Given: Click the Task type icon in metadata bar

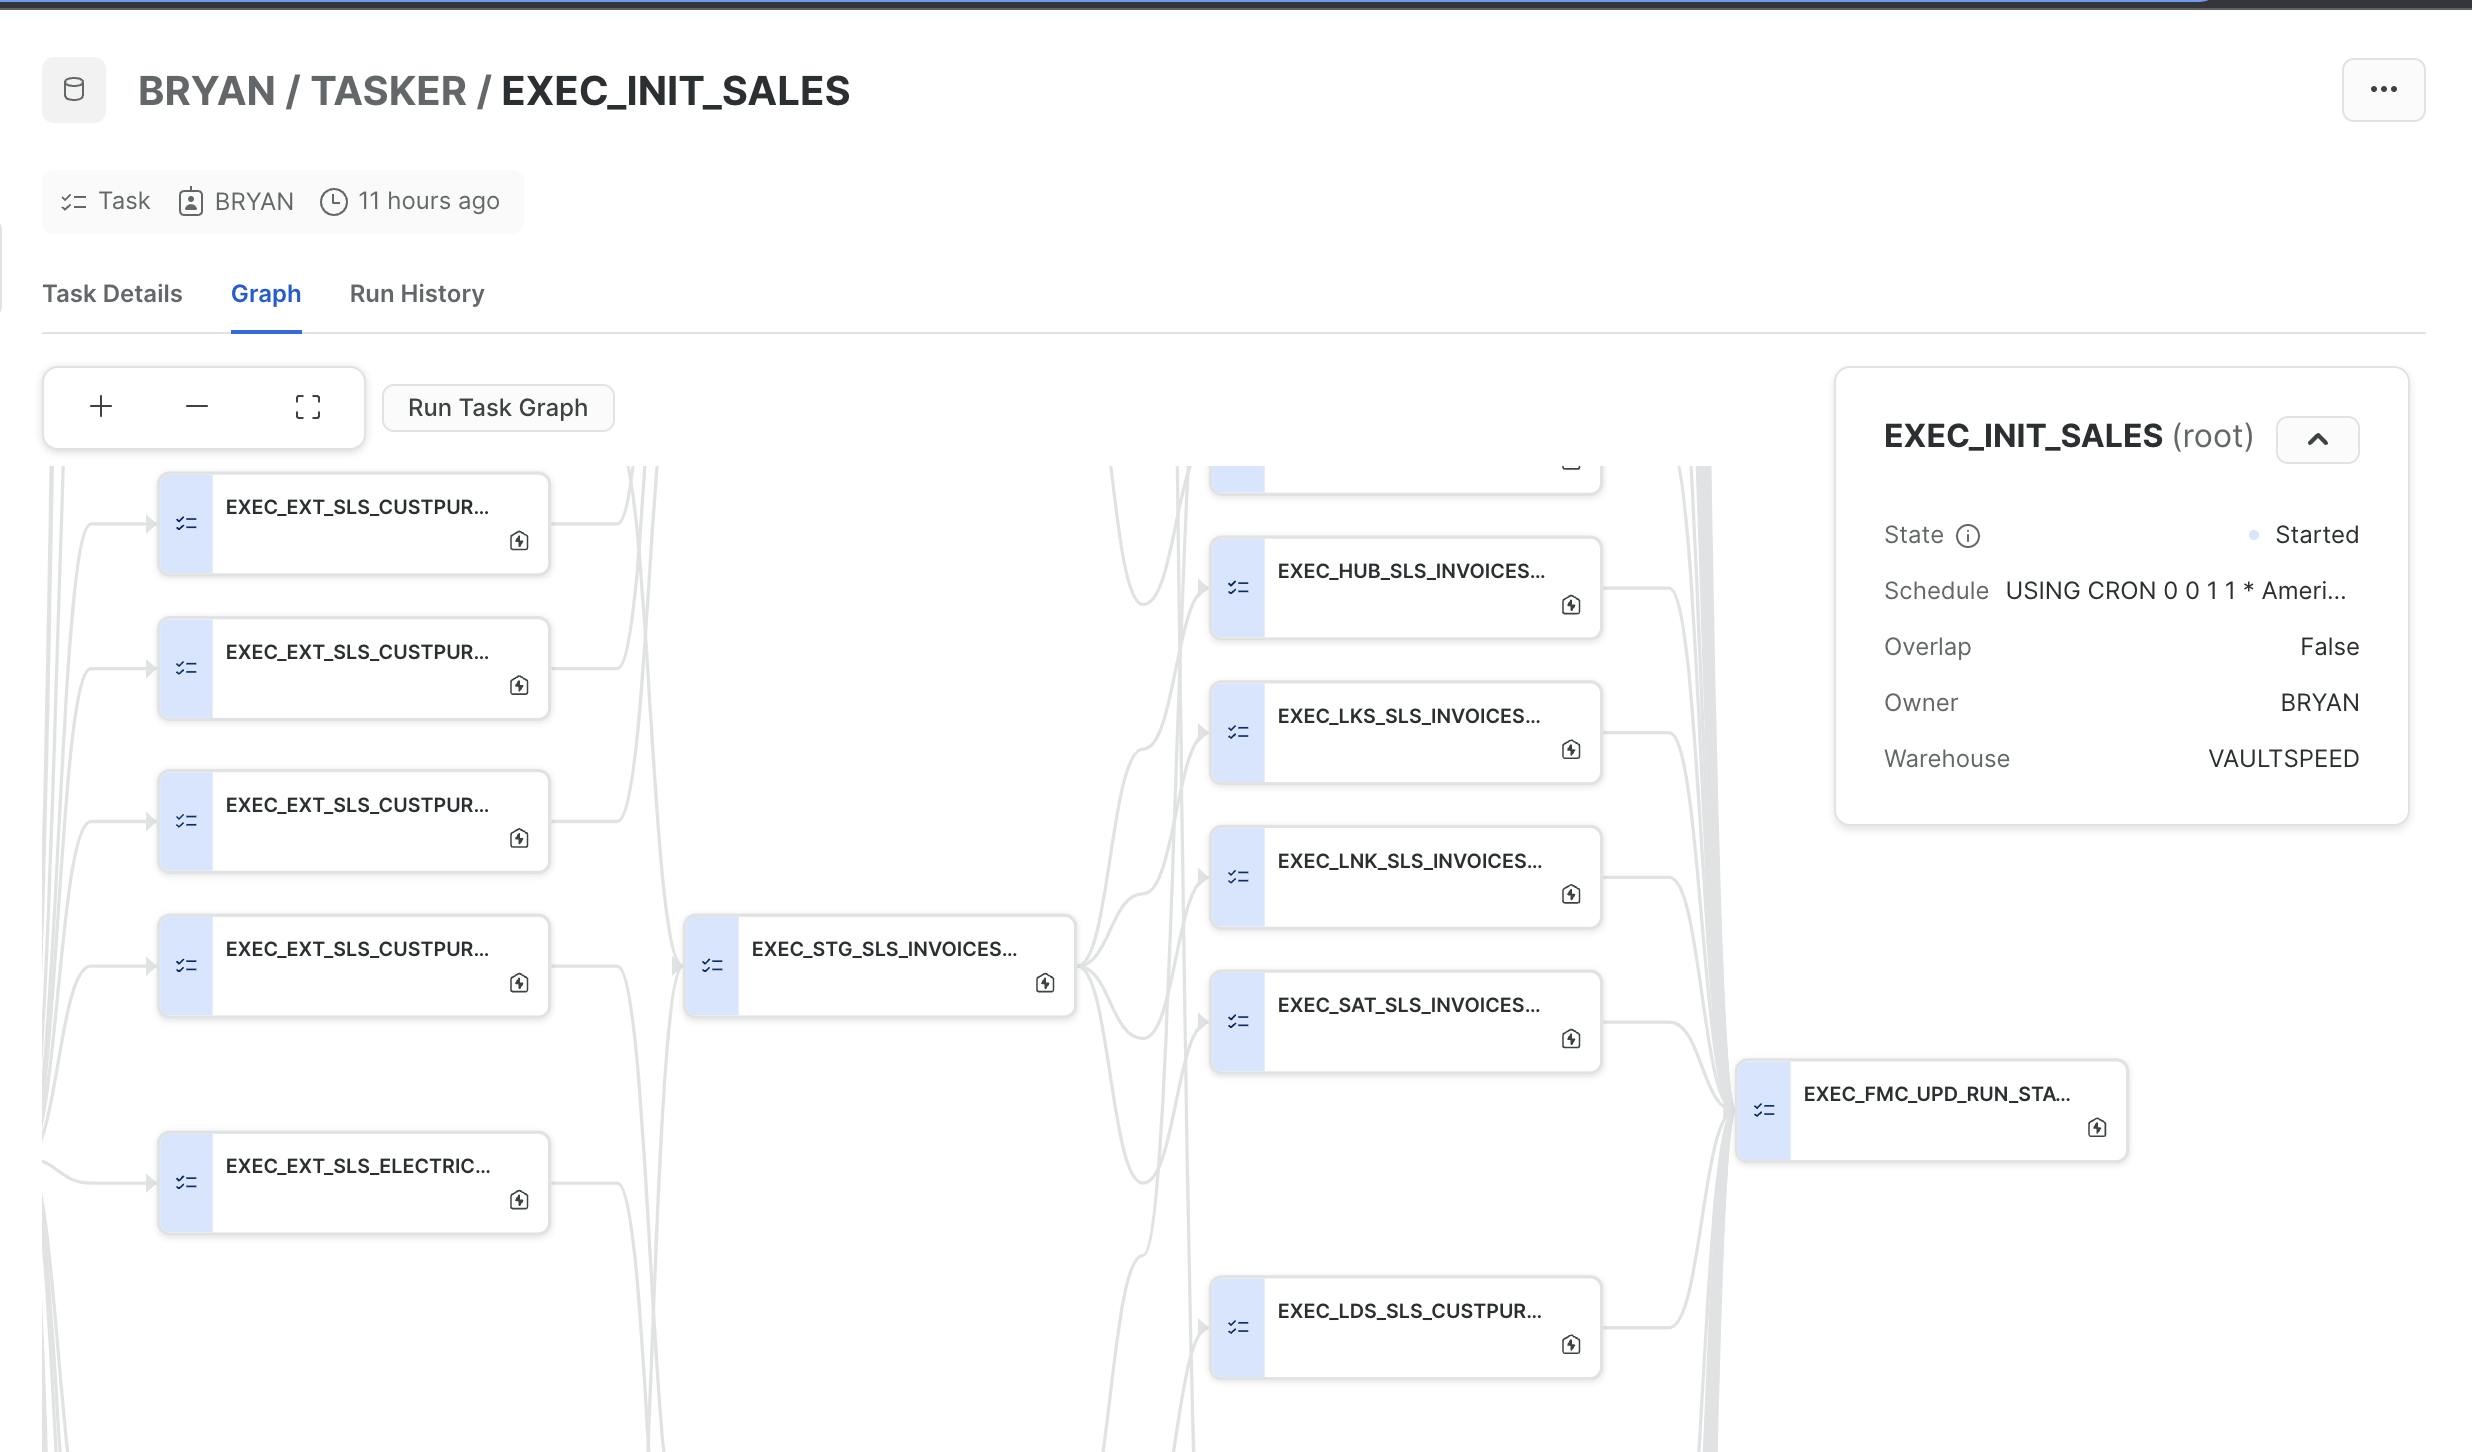Looking at the screenshot, I should [74, 202].
